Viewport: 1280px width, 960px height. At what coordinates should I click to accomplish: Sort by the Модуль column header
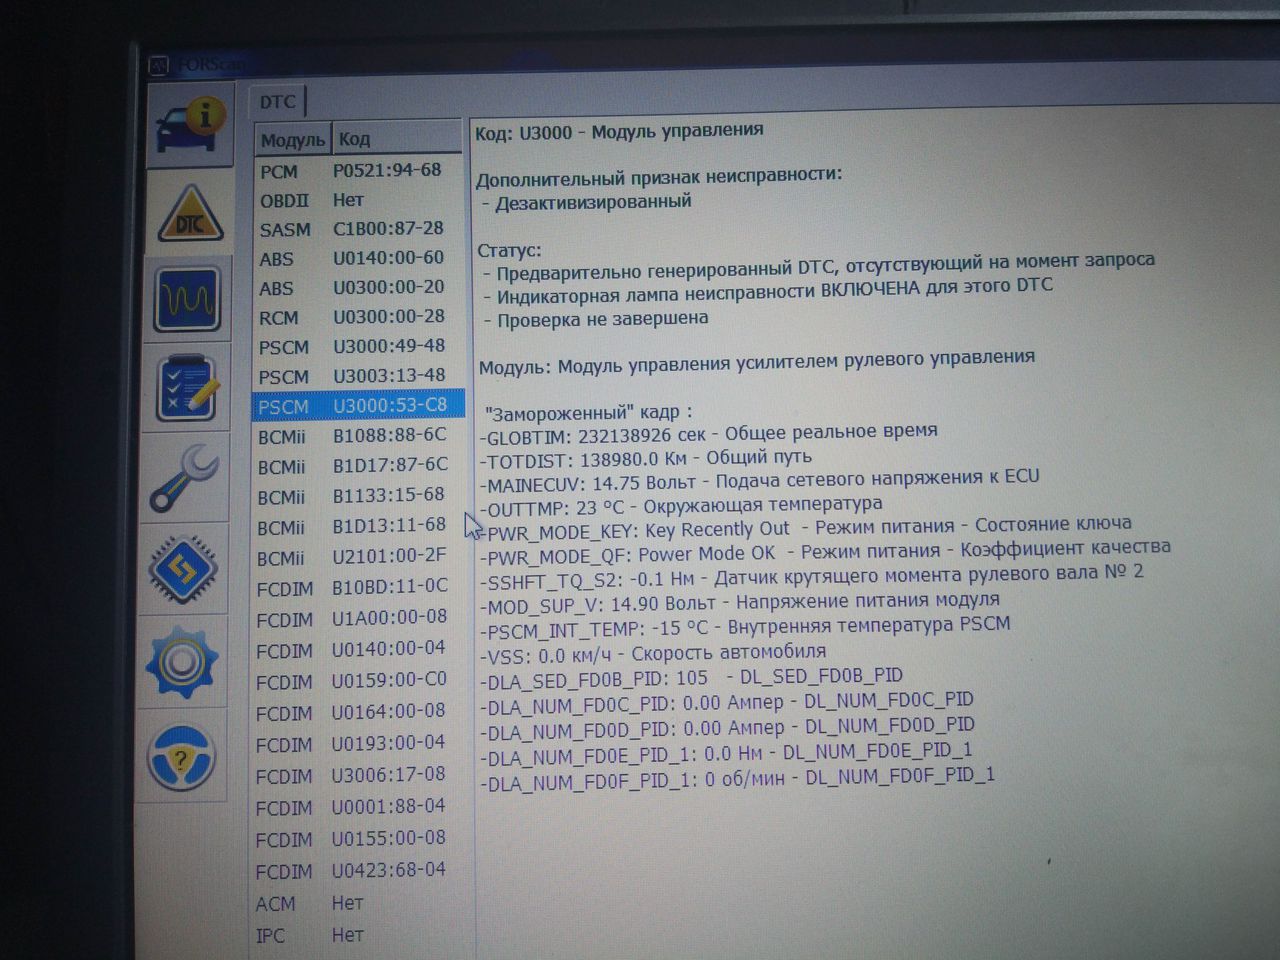pos(293,140)
